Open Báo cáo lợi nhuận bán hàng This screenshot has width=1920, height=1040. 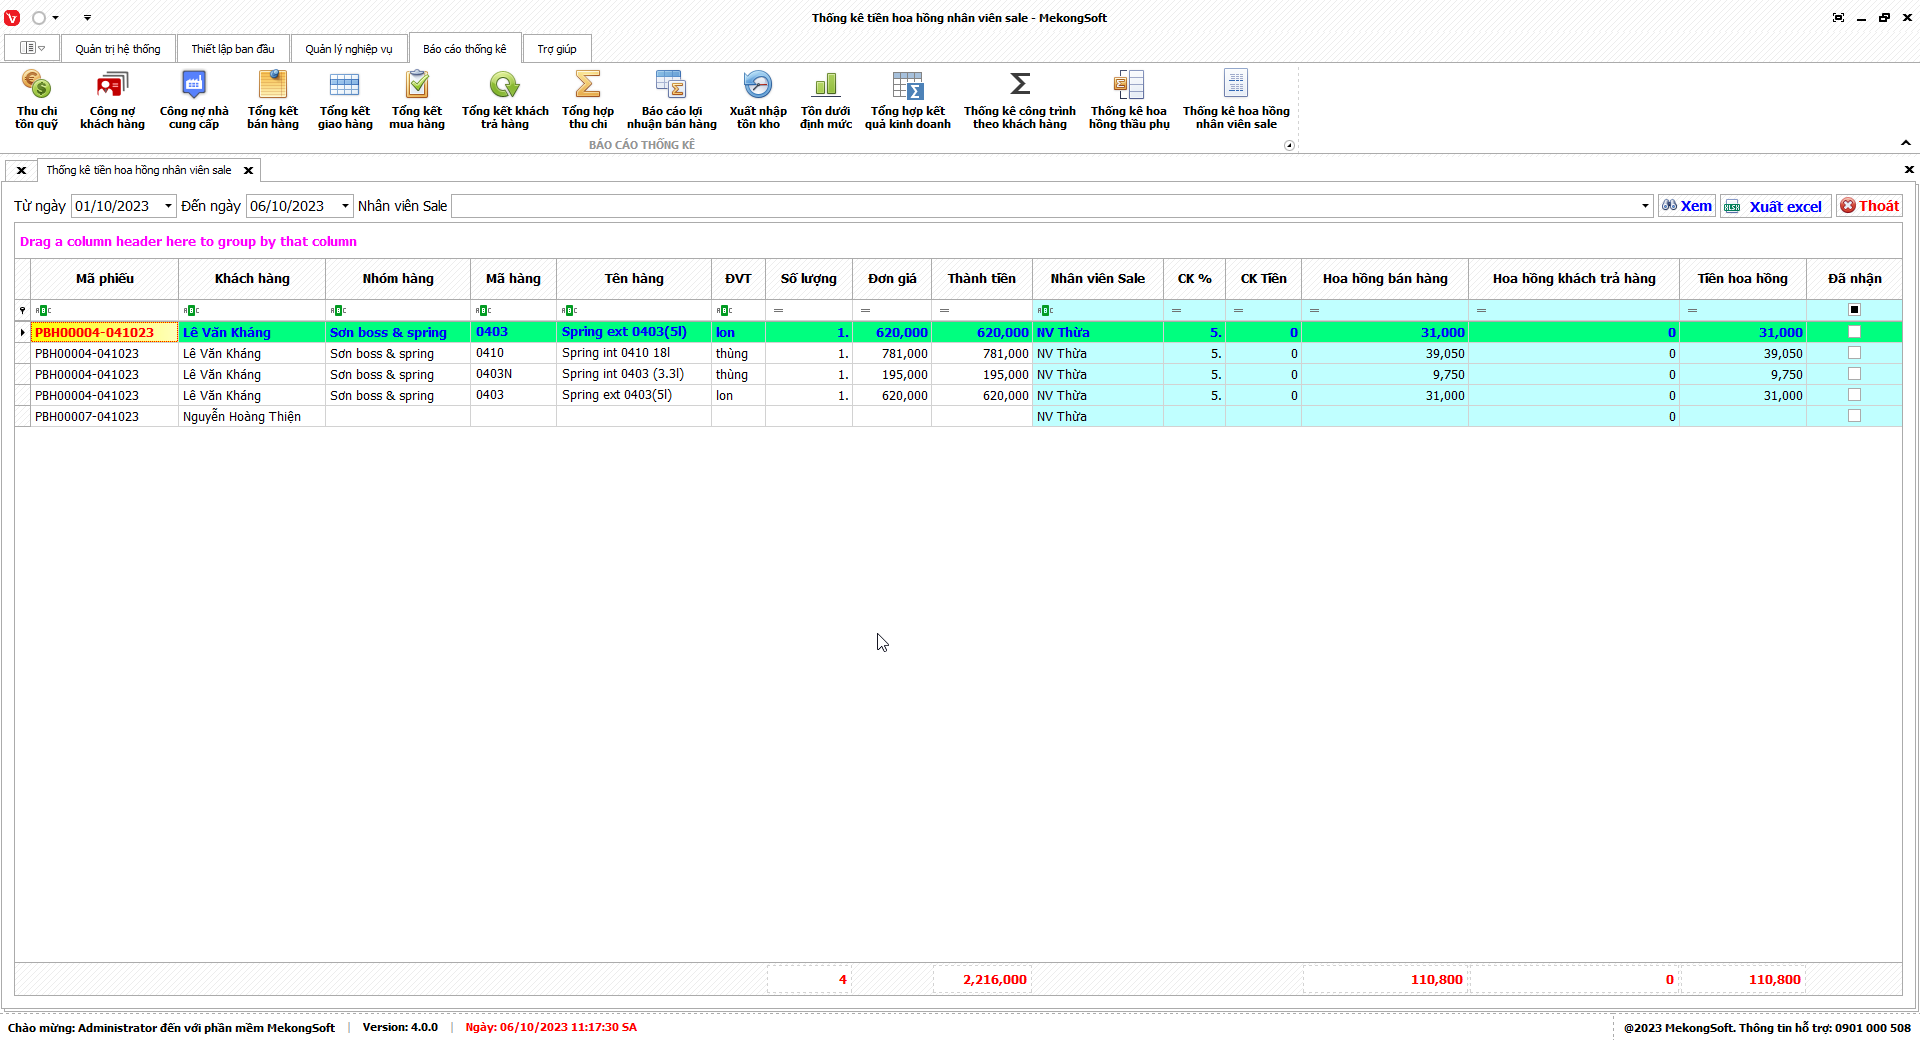(672, 100)
